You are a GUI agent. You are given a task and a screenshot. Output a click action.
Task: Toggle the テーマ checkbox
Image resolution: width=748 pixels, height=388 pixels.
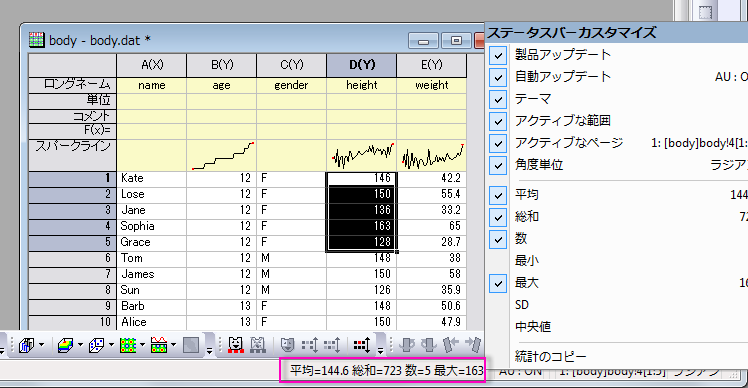click(498, 99)
